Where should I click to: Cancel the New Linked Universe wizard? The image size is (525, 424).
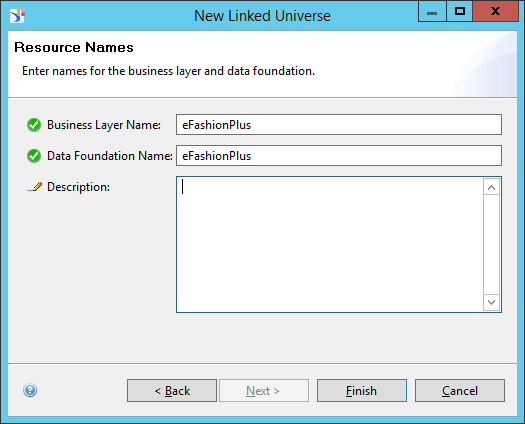(x=460, y=391)
